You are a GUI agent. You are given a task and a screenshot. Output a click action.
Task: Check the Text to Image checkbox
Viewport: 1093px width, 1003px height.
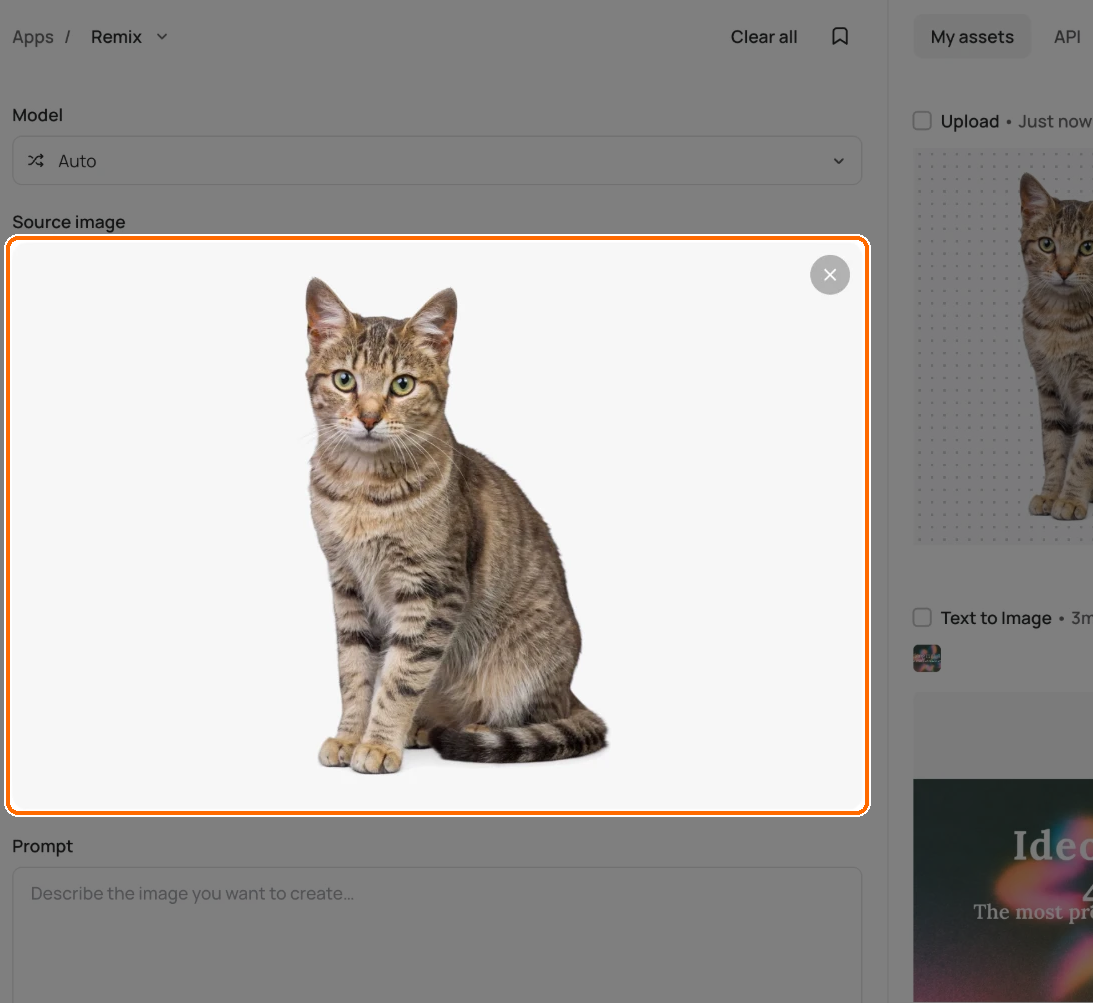tap(922, 617)
